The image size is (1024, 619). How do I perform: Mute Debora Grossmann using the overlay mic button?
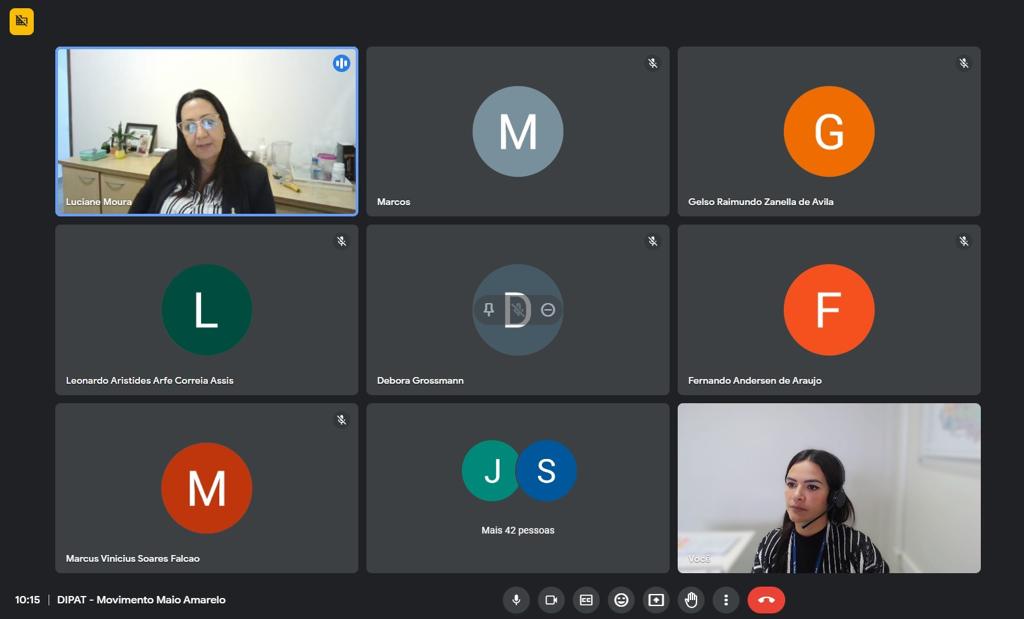pos(519,310)
